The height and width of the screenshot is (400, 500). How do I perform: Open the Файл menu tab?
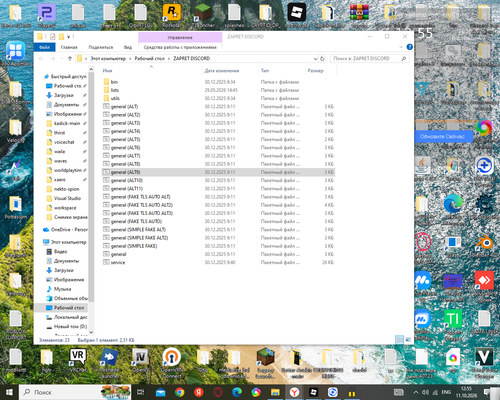coord(44,47)
